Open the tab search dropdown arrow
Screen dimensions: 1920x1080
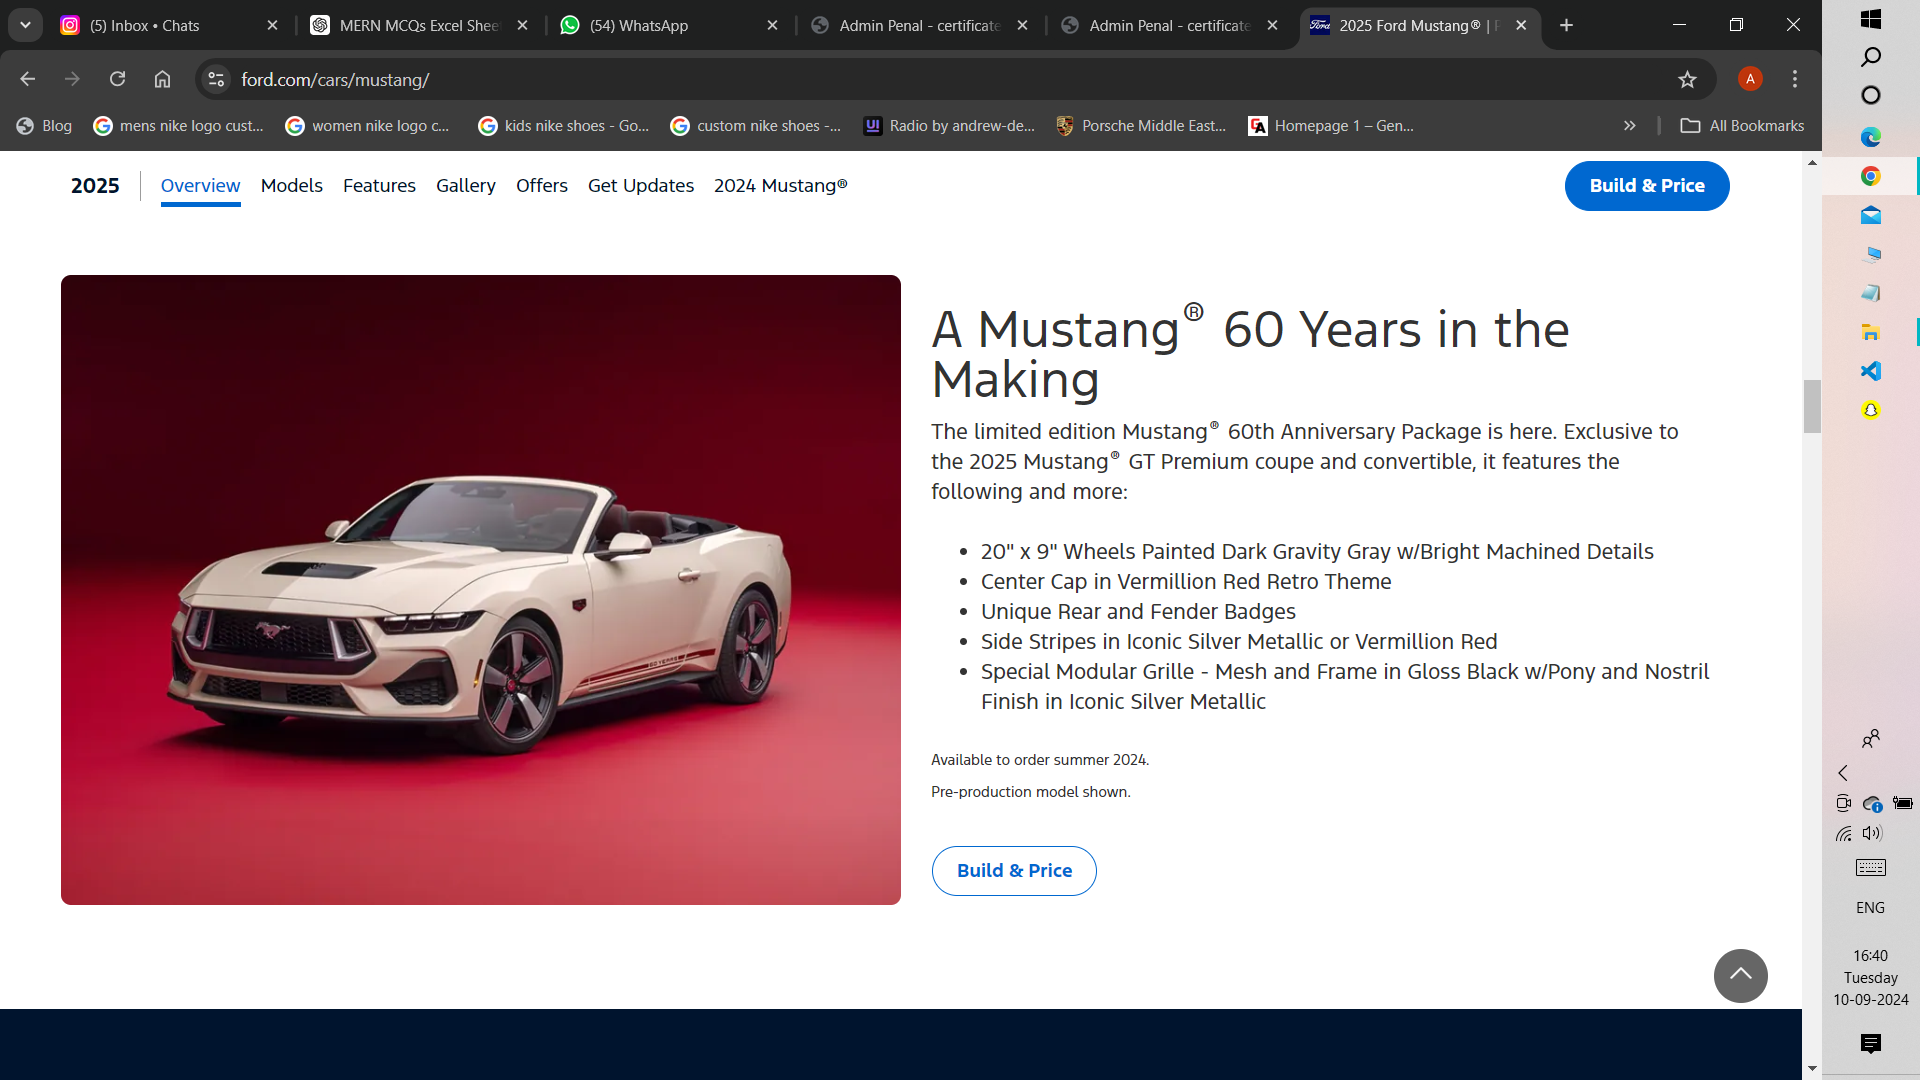point(25,25)
